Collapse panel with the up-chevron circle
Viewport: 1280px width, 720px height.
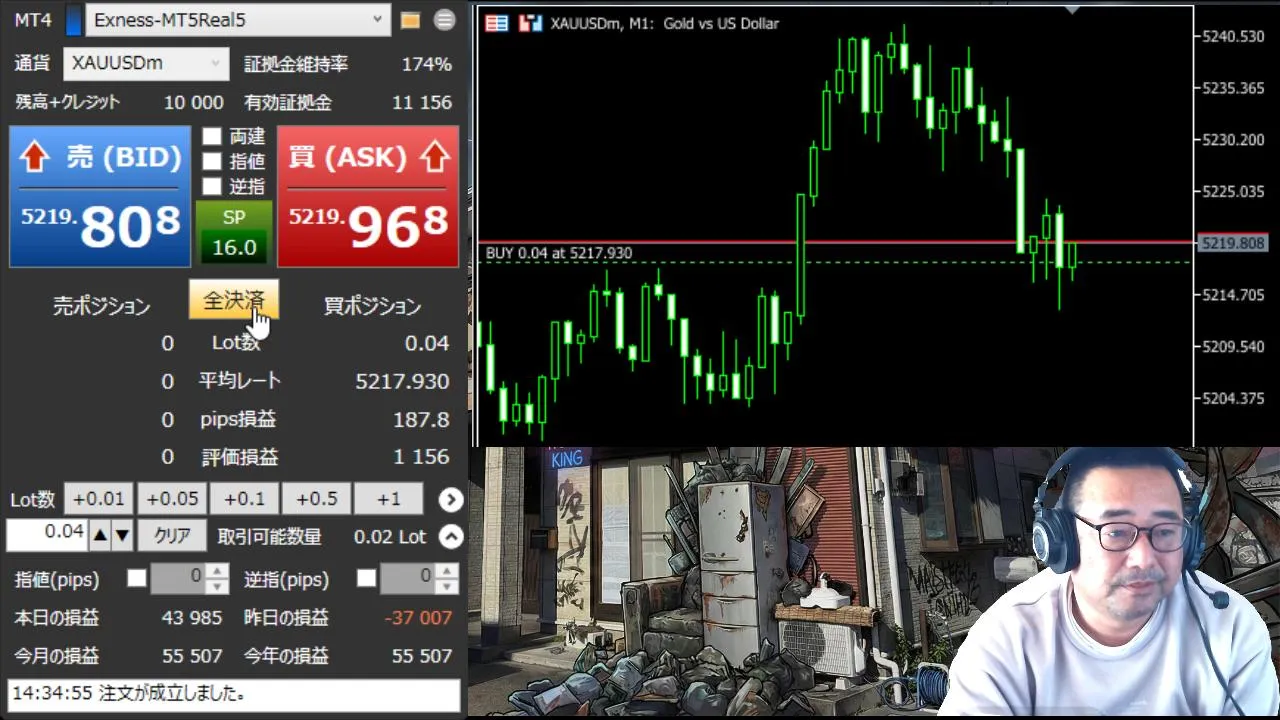451,537
